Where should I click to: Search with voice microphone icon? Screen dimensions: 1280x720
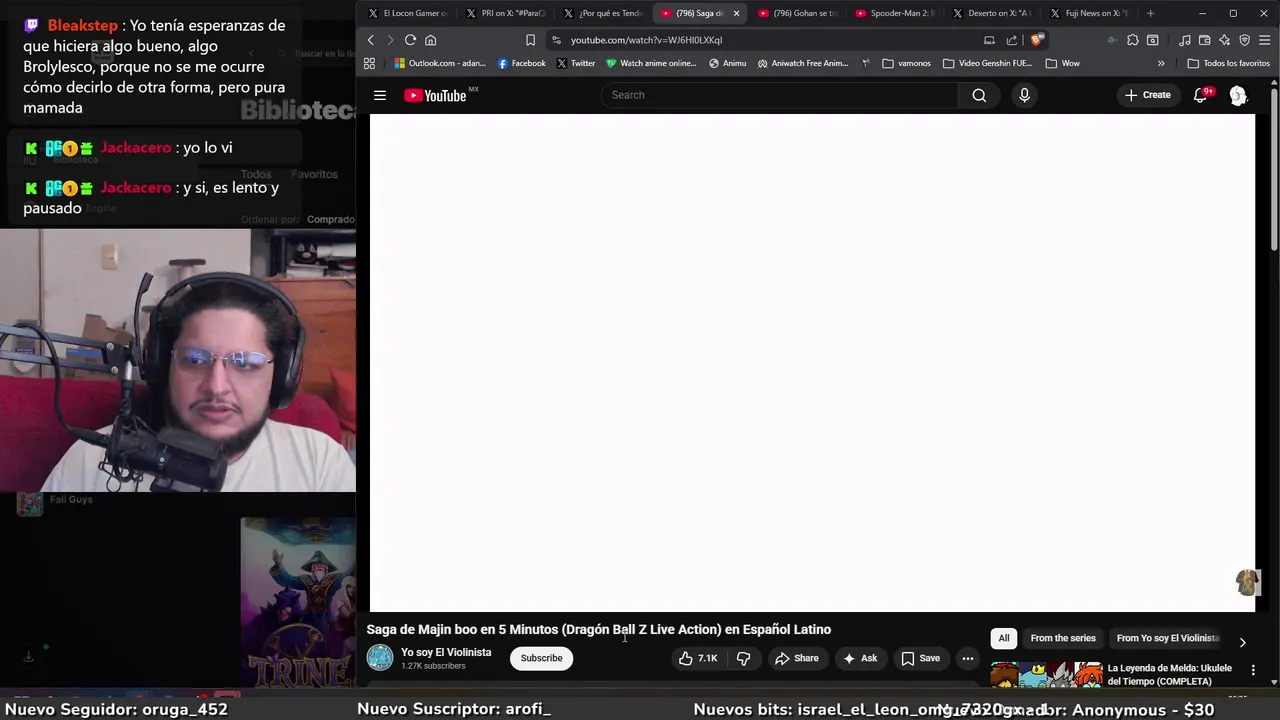pos(1024,95)
